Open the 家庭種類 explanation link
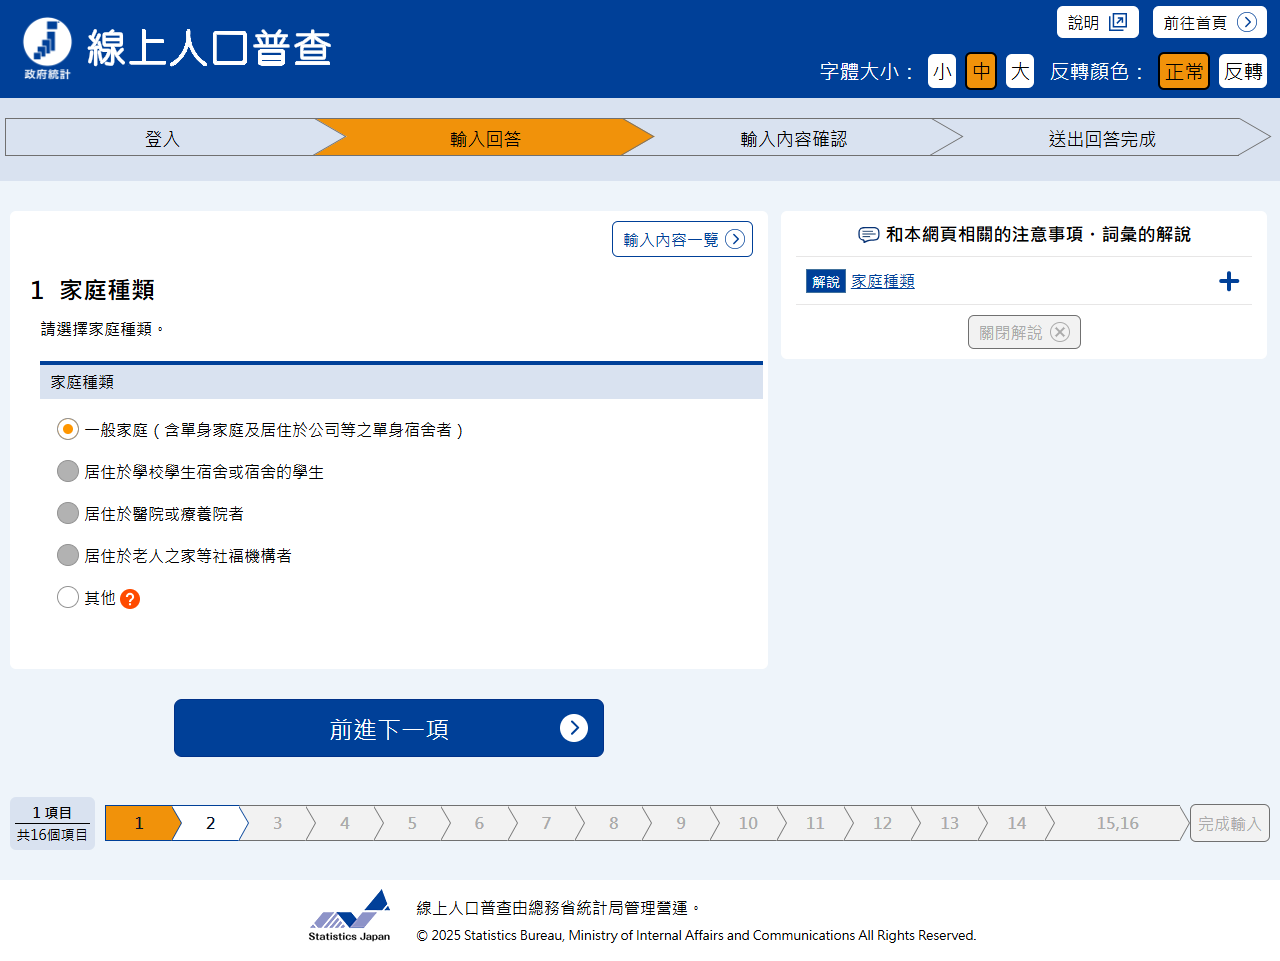The width and height of the screenshot is (1280, 961). tap(882, 282)
